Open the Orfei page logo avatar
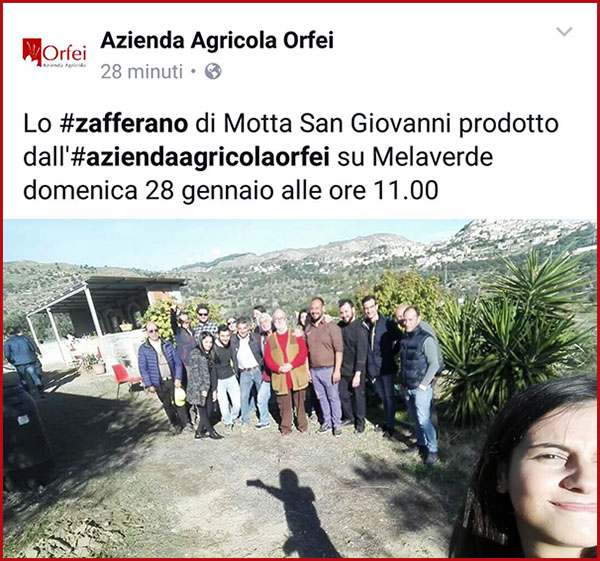The image size is (600, 561). (x=54, y=53)
